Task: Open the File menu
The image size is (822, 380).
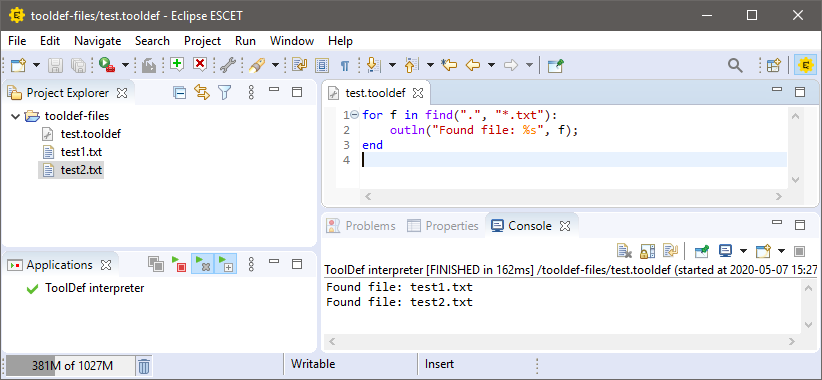Action: tap(17, 41)
